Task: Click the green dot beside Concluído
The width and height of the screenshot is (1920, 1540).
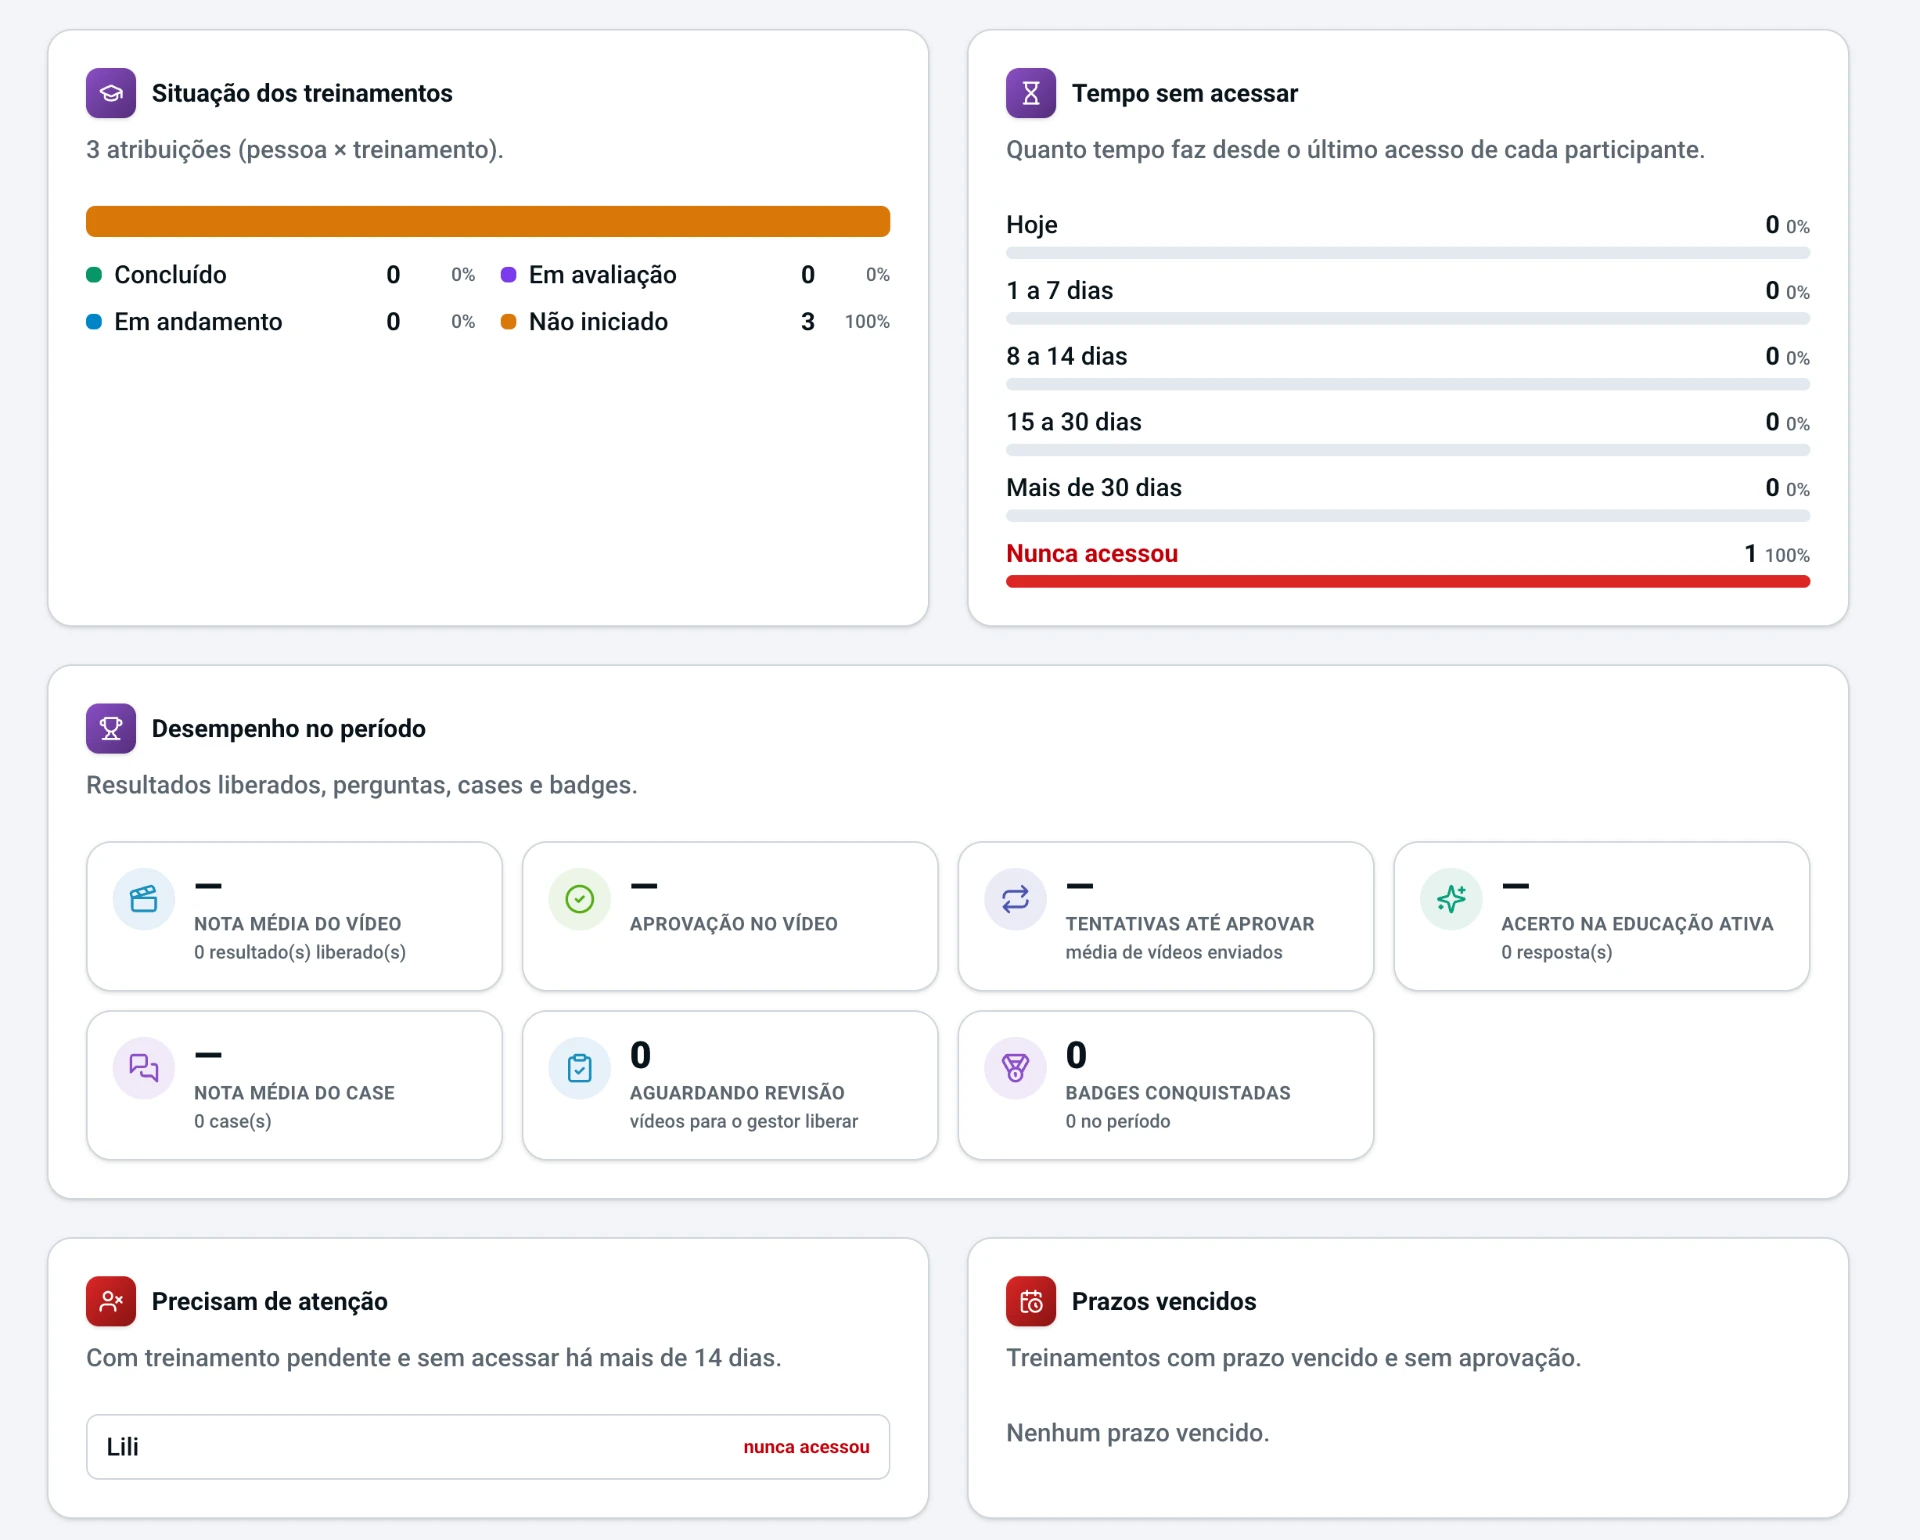Action: coord(94,275)
